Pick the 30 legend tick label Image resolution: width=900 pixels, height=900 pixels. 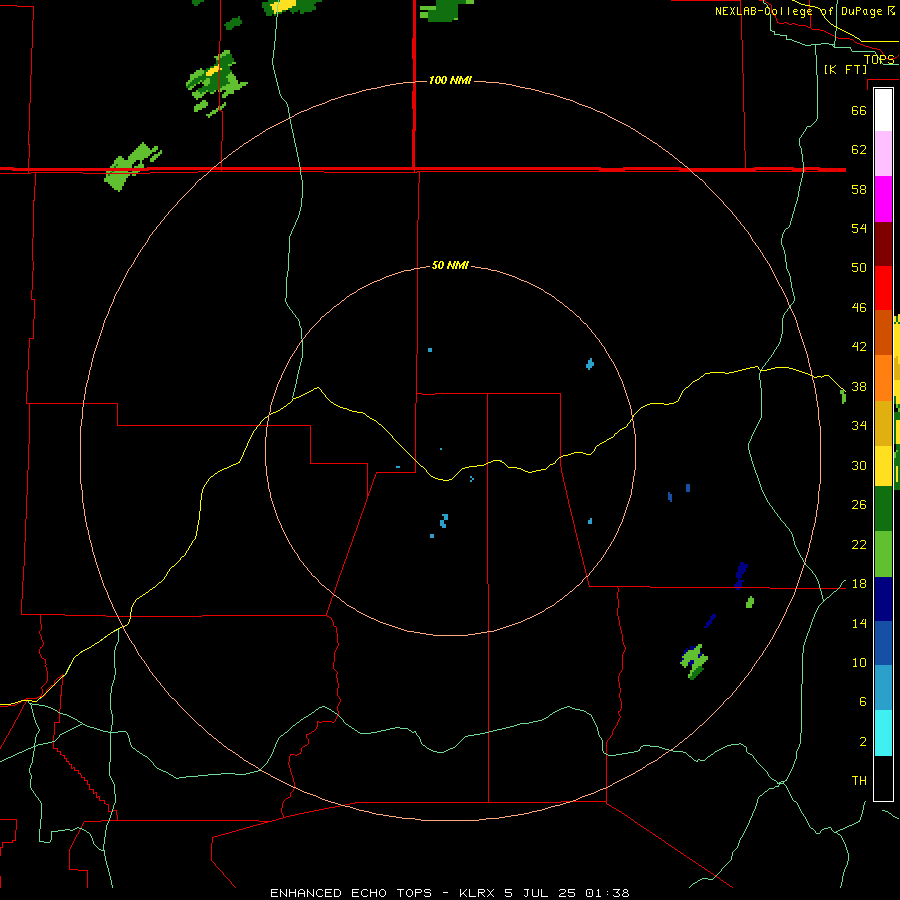point(859,465)
